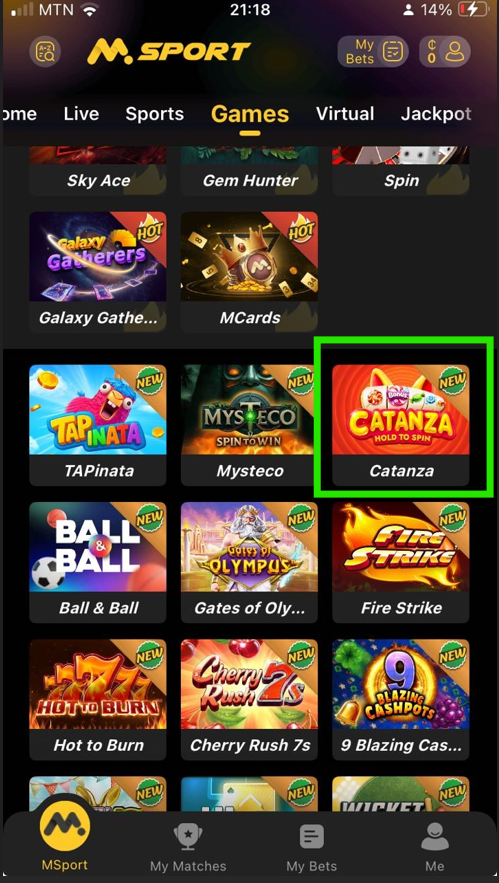The width and height of the screenshot is (499, 883).
Task: Launch the Catanza game
Action: tap(400, 425)
